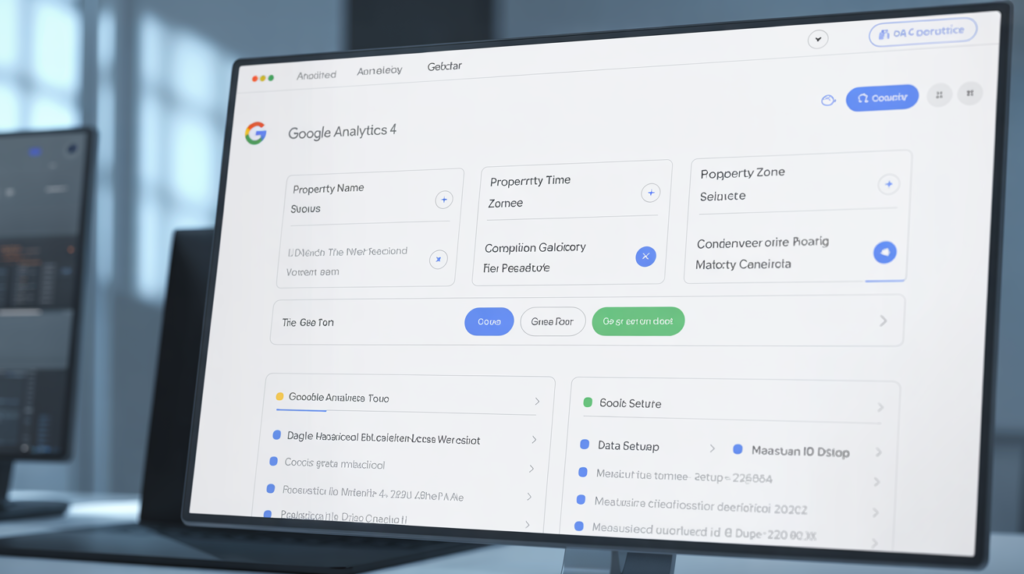The height and width of the screenshot is (574, 1024).
Task: Expand the Rooustic lio Mntenhr row chevron
Action: coord(529,497)
